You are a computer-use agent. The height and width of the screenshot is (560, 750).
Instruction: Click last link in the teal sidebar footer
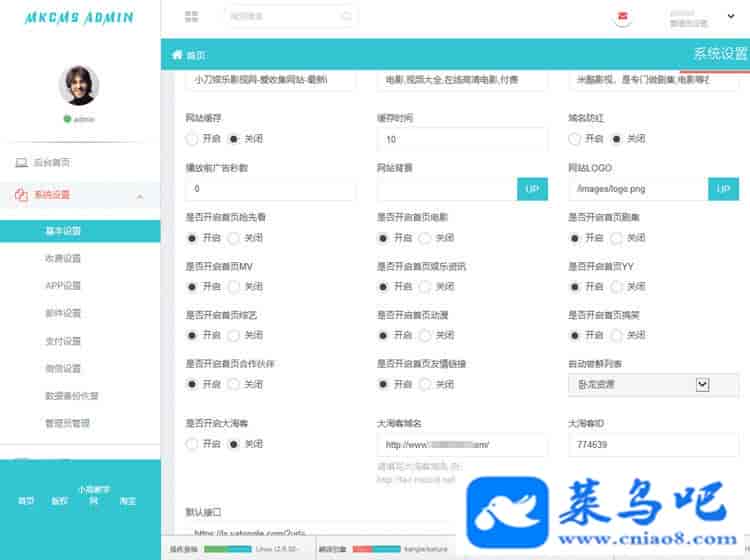[x=128, y=501]
